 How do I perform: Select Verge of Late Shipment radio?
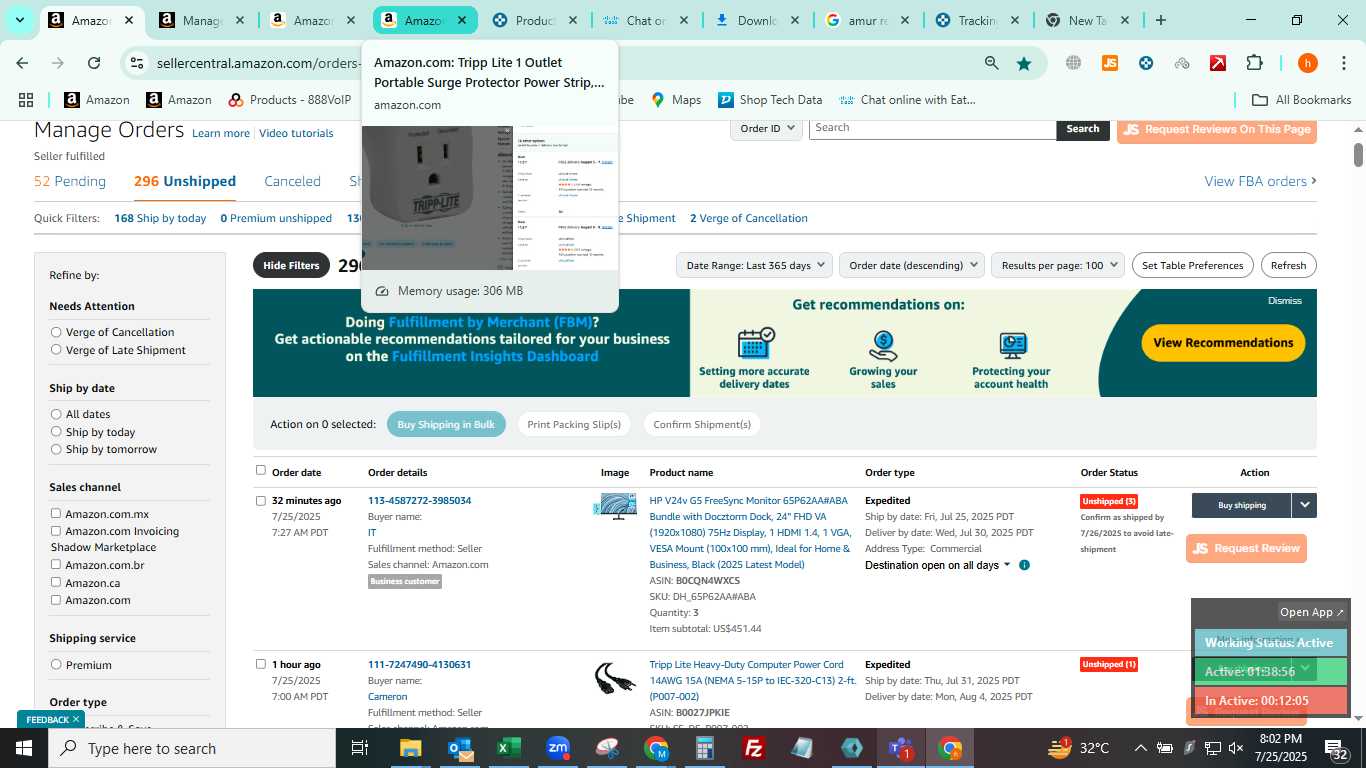[56, 350]
